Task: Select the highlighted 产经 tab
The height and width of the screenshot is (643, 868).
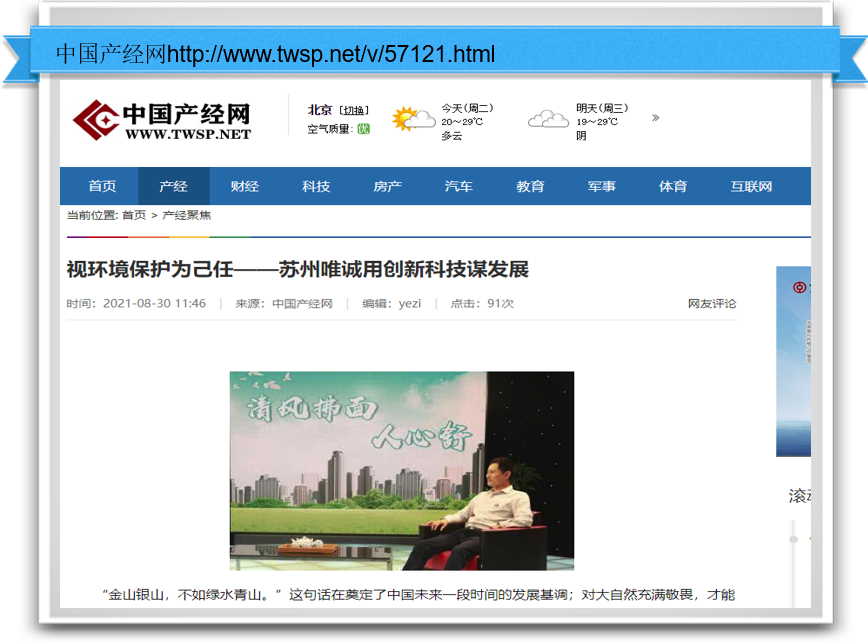Action: pyautogui.click(x=173, y=186)
